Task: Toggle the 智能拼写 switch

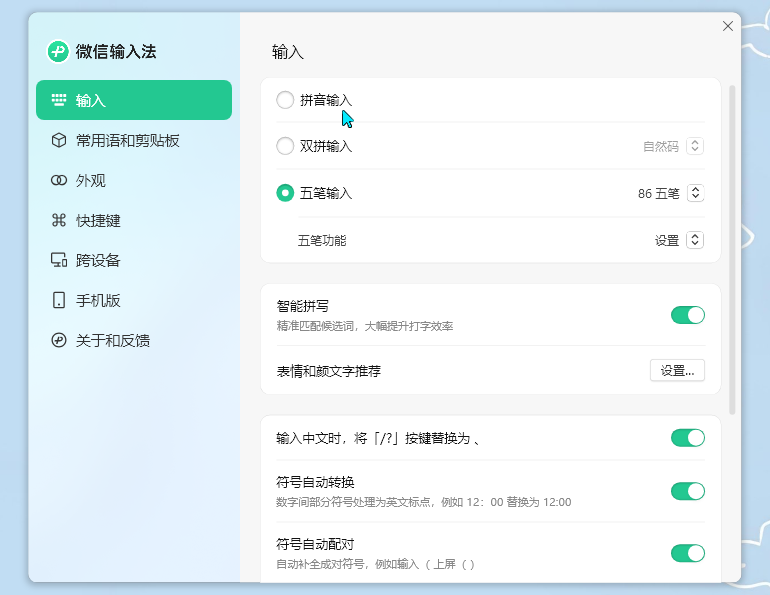Action: tap(688, 315)
